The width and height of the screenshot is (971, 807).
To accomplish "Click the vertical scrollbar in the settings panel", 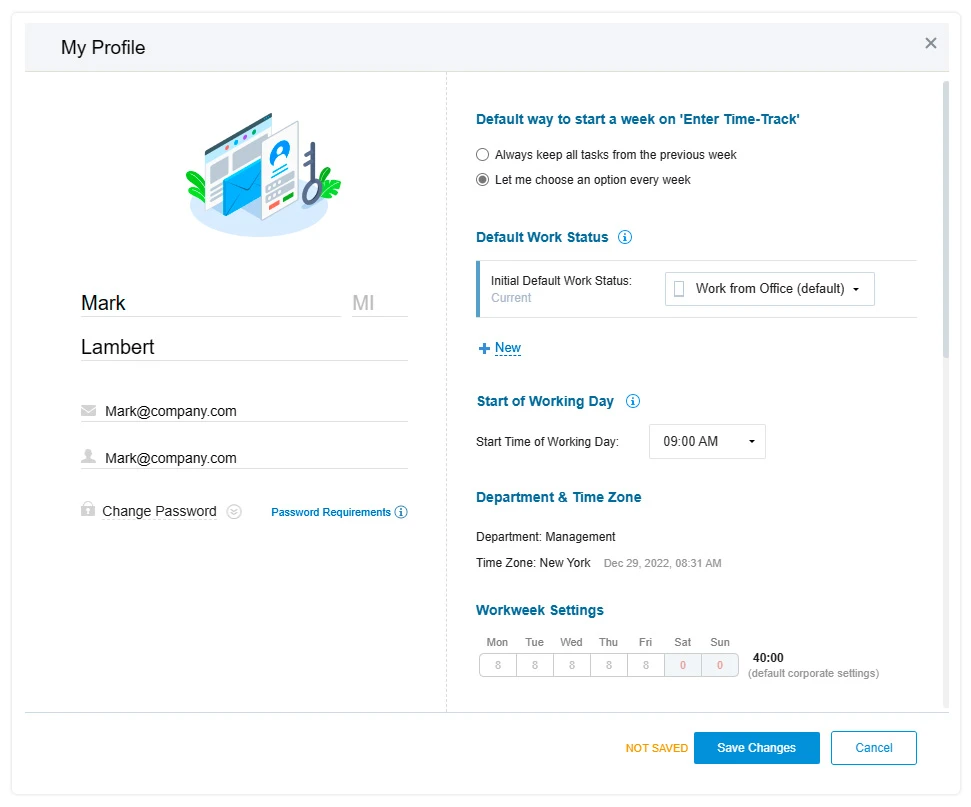I will (x=945, y=220).
